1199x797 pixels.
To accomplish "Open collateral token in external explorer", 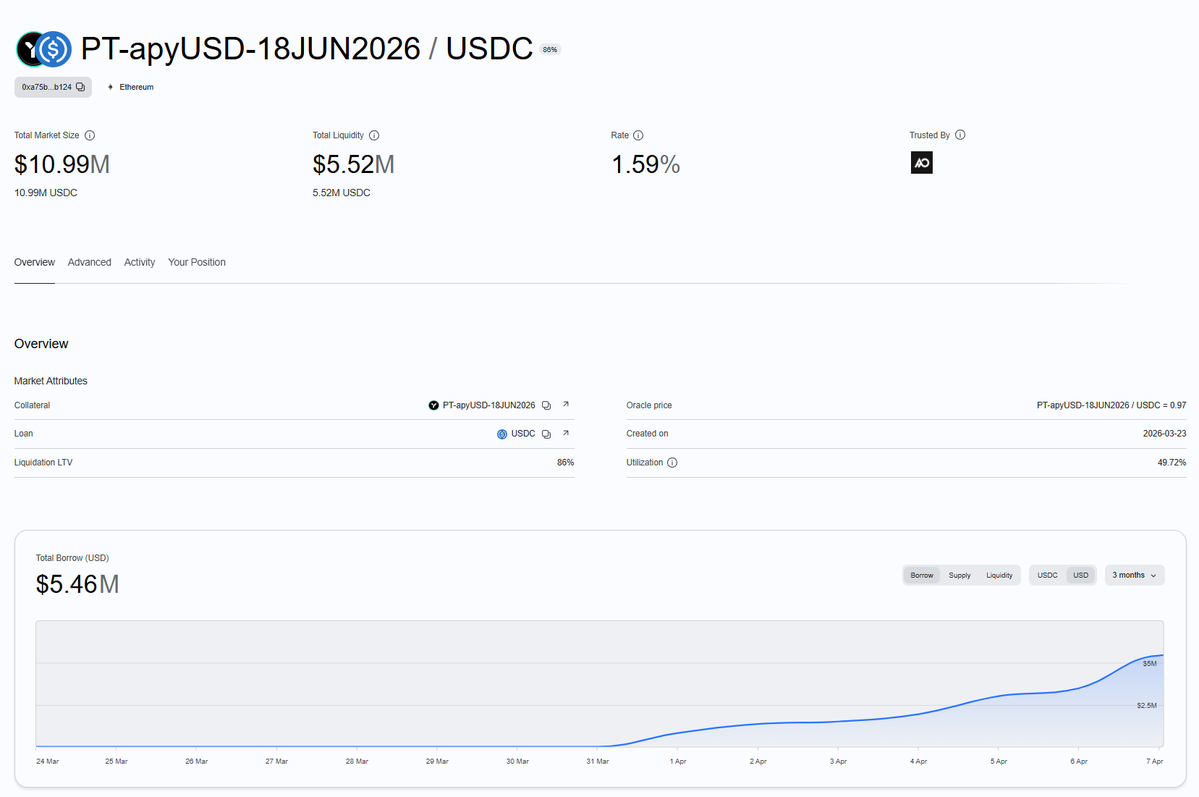I will pyautogui.click(x=566, y=405).
